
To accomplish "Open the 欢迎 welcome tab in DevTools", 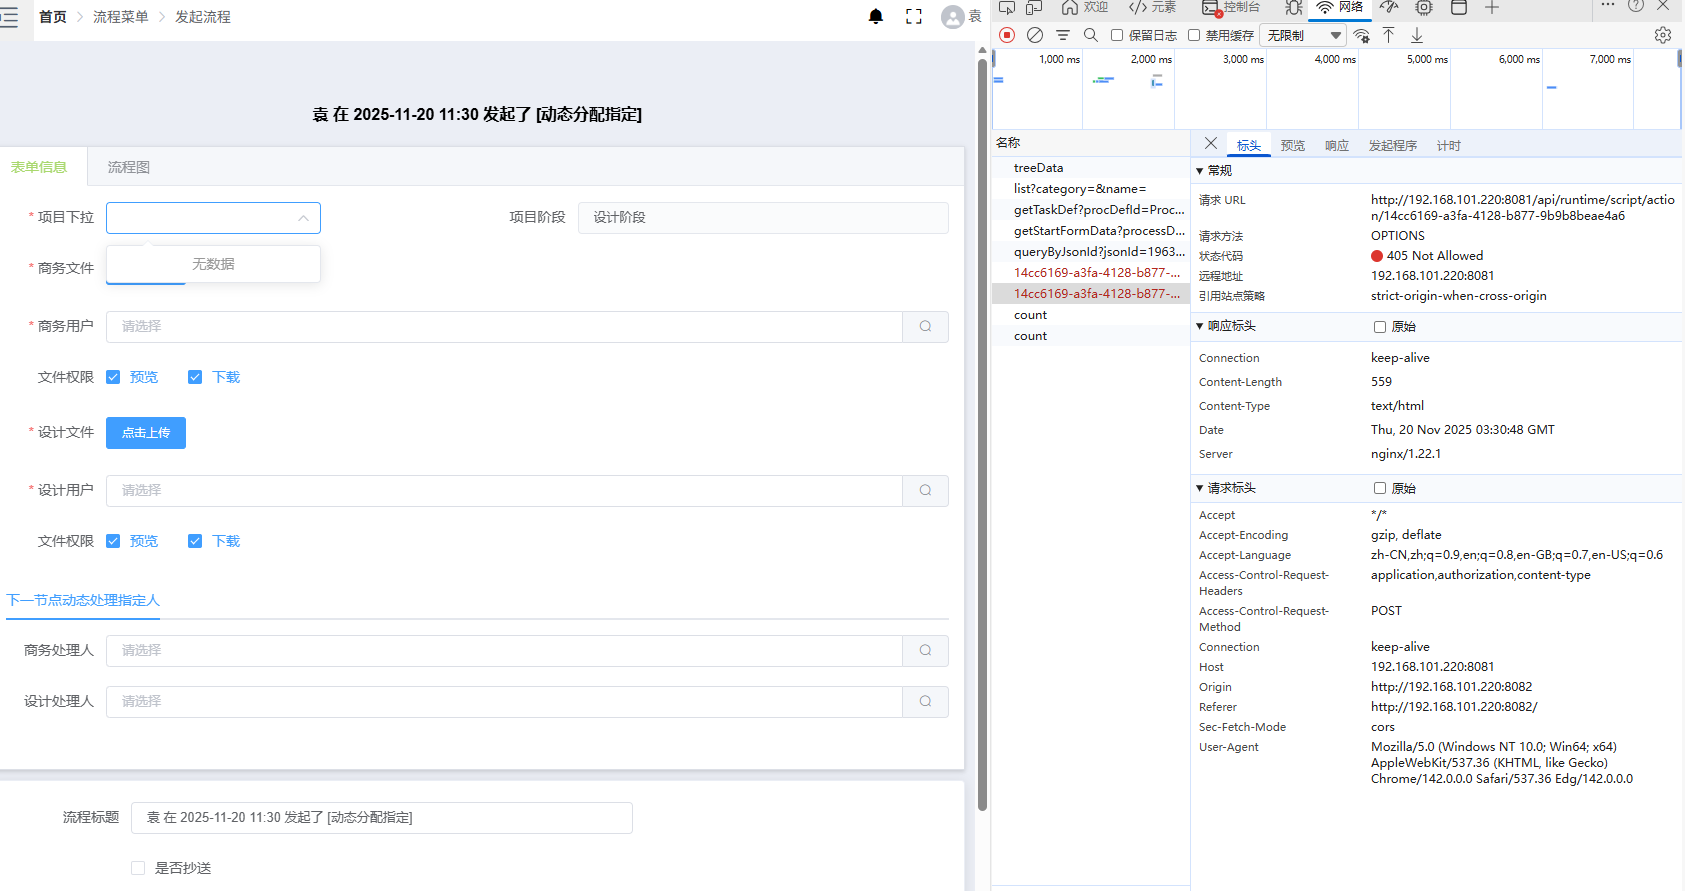I will [1085, 7].
